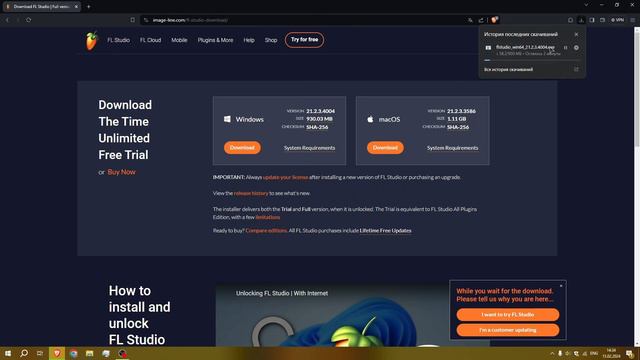Open the Help nav item
The image size is (640, 360).
click(x=249, y=40)
